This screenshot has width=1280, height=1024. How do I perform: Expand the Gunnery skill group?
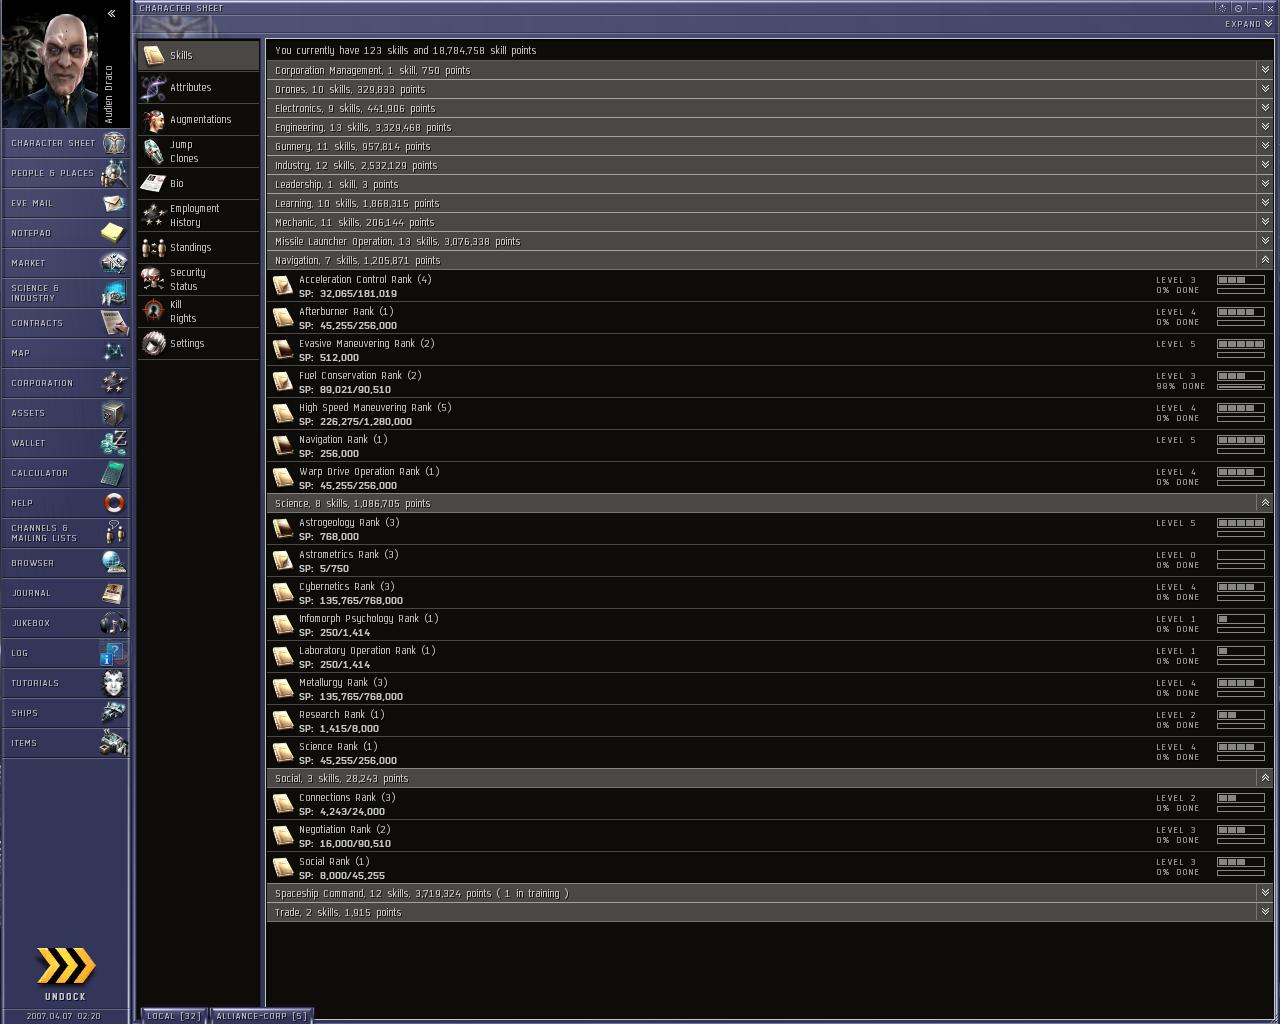point(1265,146)
